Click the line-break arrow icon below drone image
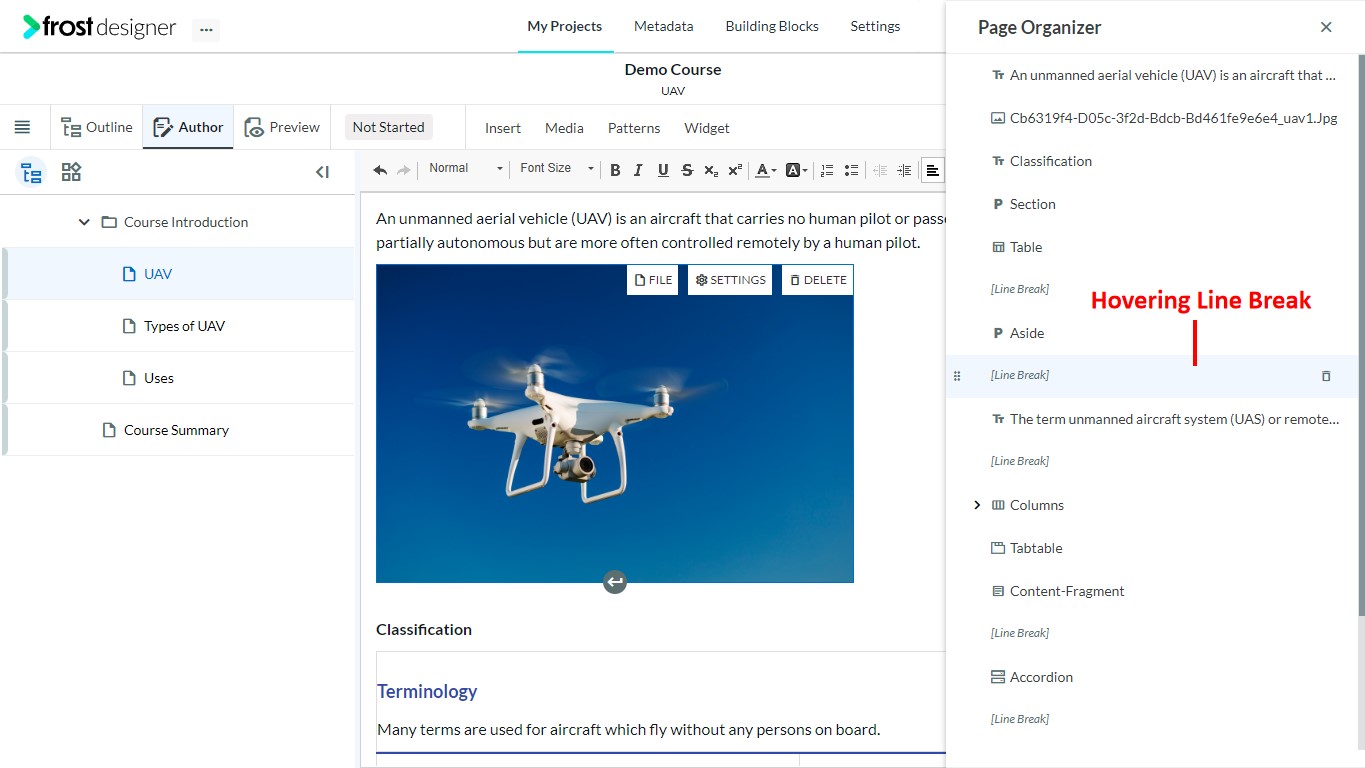1365x768 pixels. (615, 582)
